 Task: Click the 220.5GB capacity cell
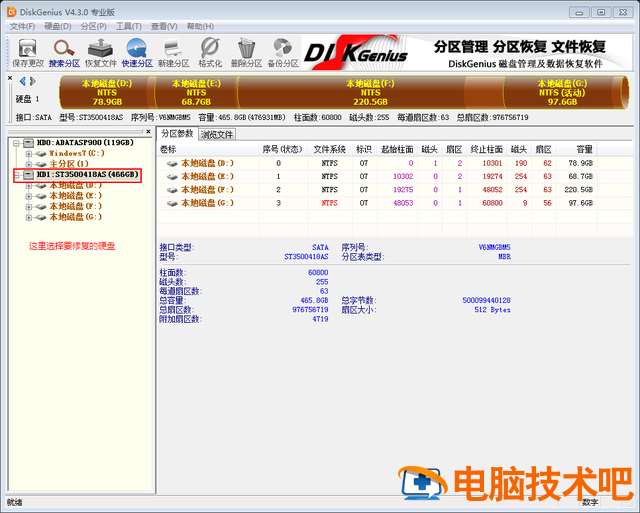578,190
